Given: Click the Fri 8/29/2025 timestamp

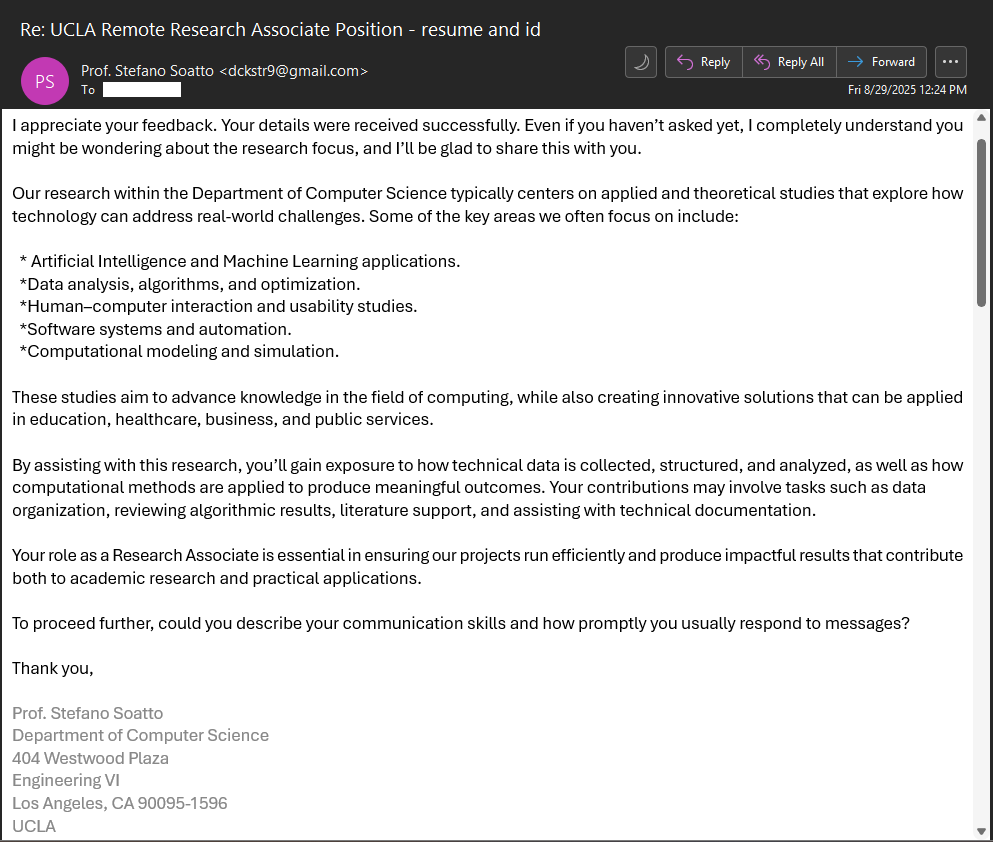Looking at the screenshot, I should [907, 90].
